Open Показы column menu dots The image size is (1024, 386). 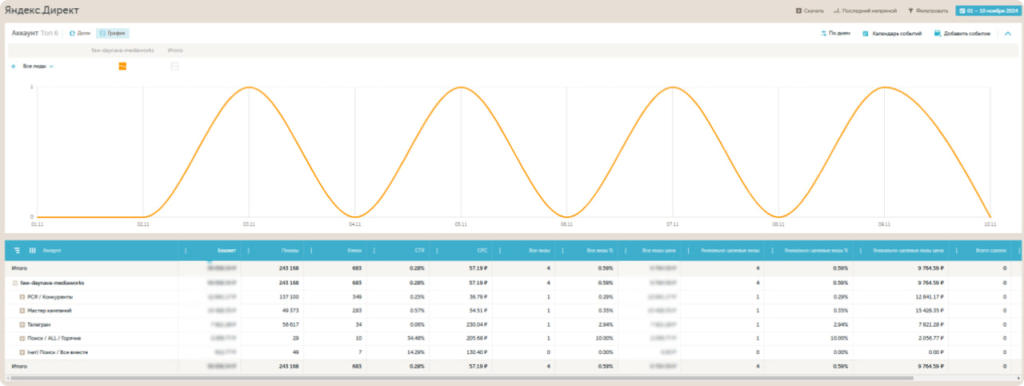click(x=248, y=250)
